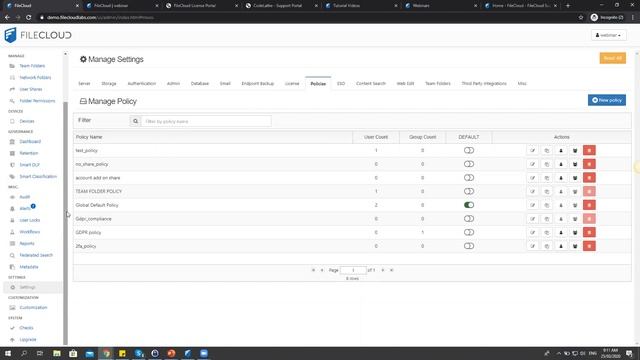The width and height of the screenshot is (640, 360).
Task: Open groups icon for TEAM FOLDER POLICY
Action: pos(575,191)
